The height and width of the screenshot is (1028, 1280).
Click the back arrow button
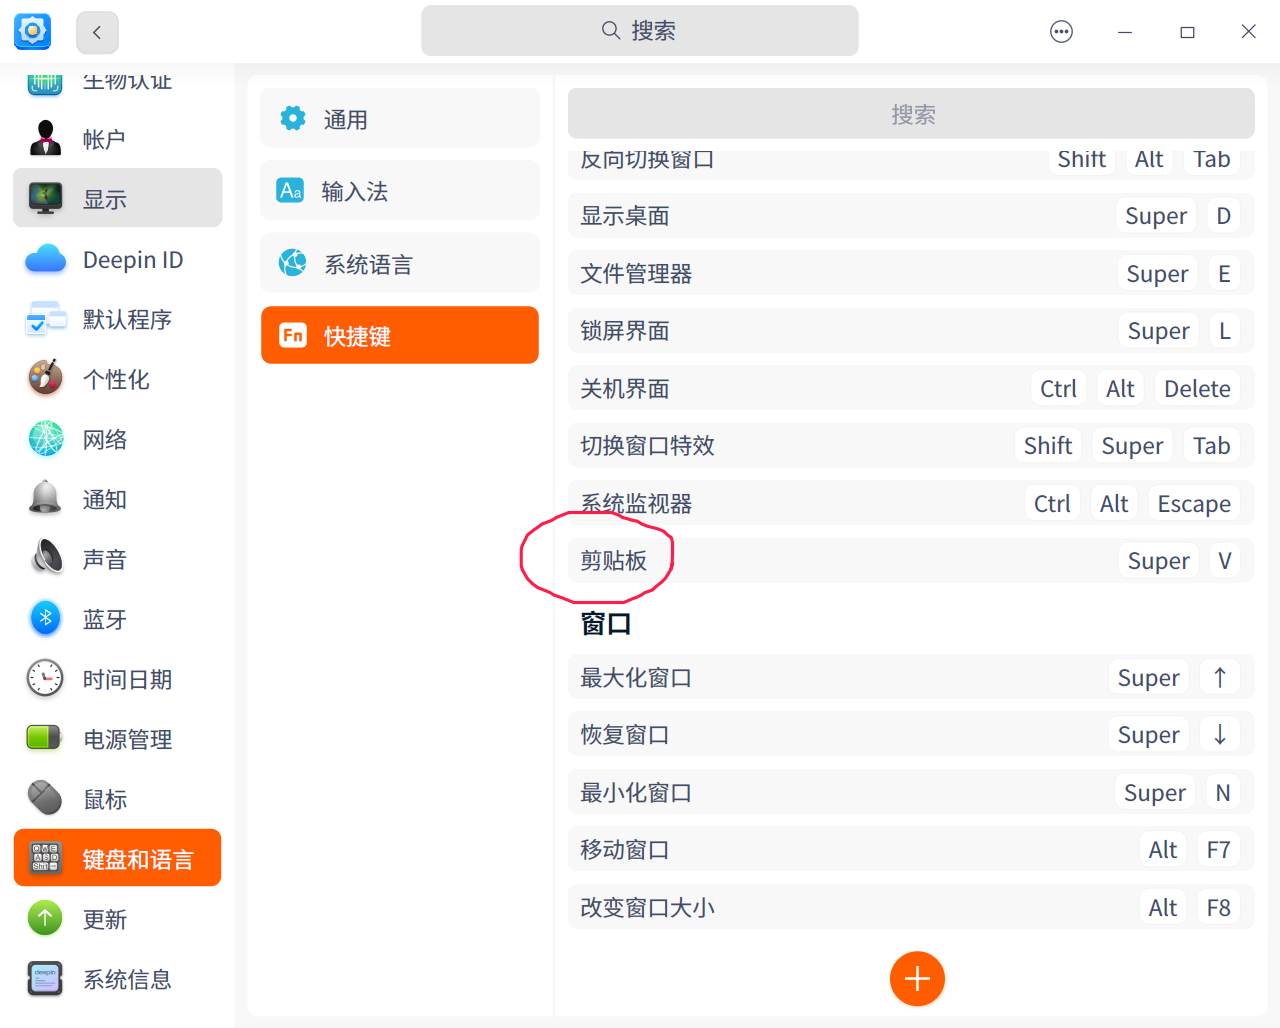click(x=97, y=31)
